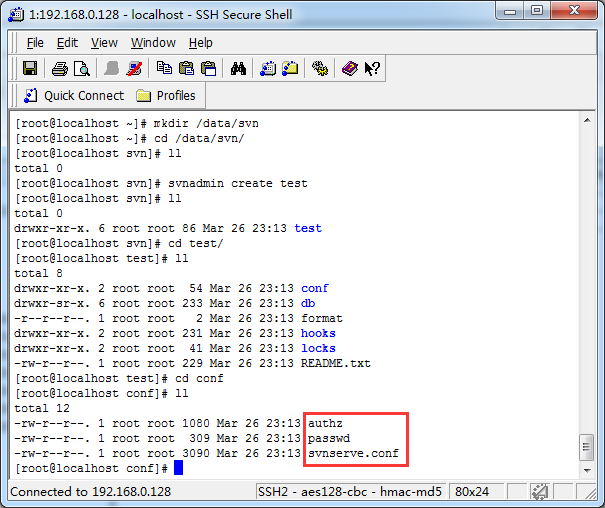This screenshot has width=605, height=508.
Task: Click 'mkdir /data/svn' command text
Action: tap(206, 123)
